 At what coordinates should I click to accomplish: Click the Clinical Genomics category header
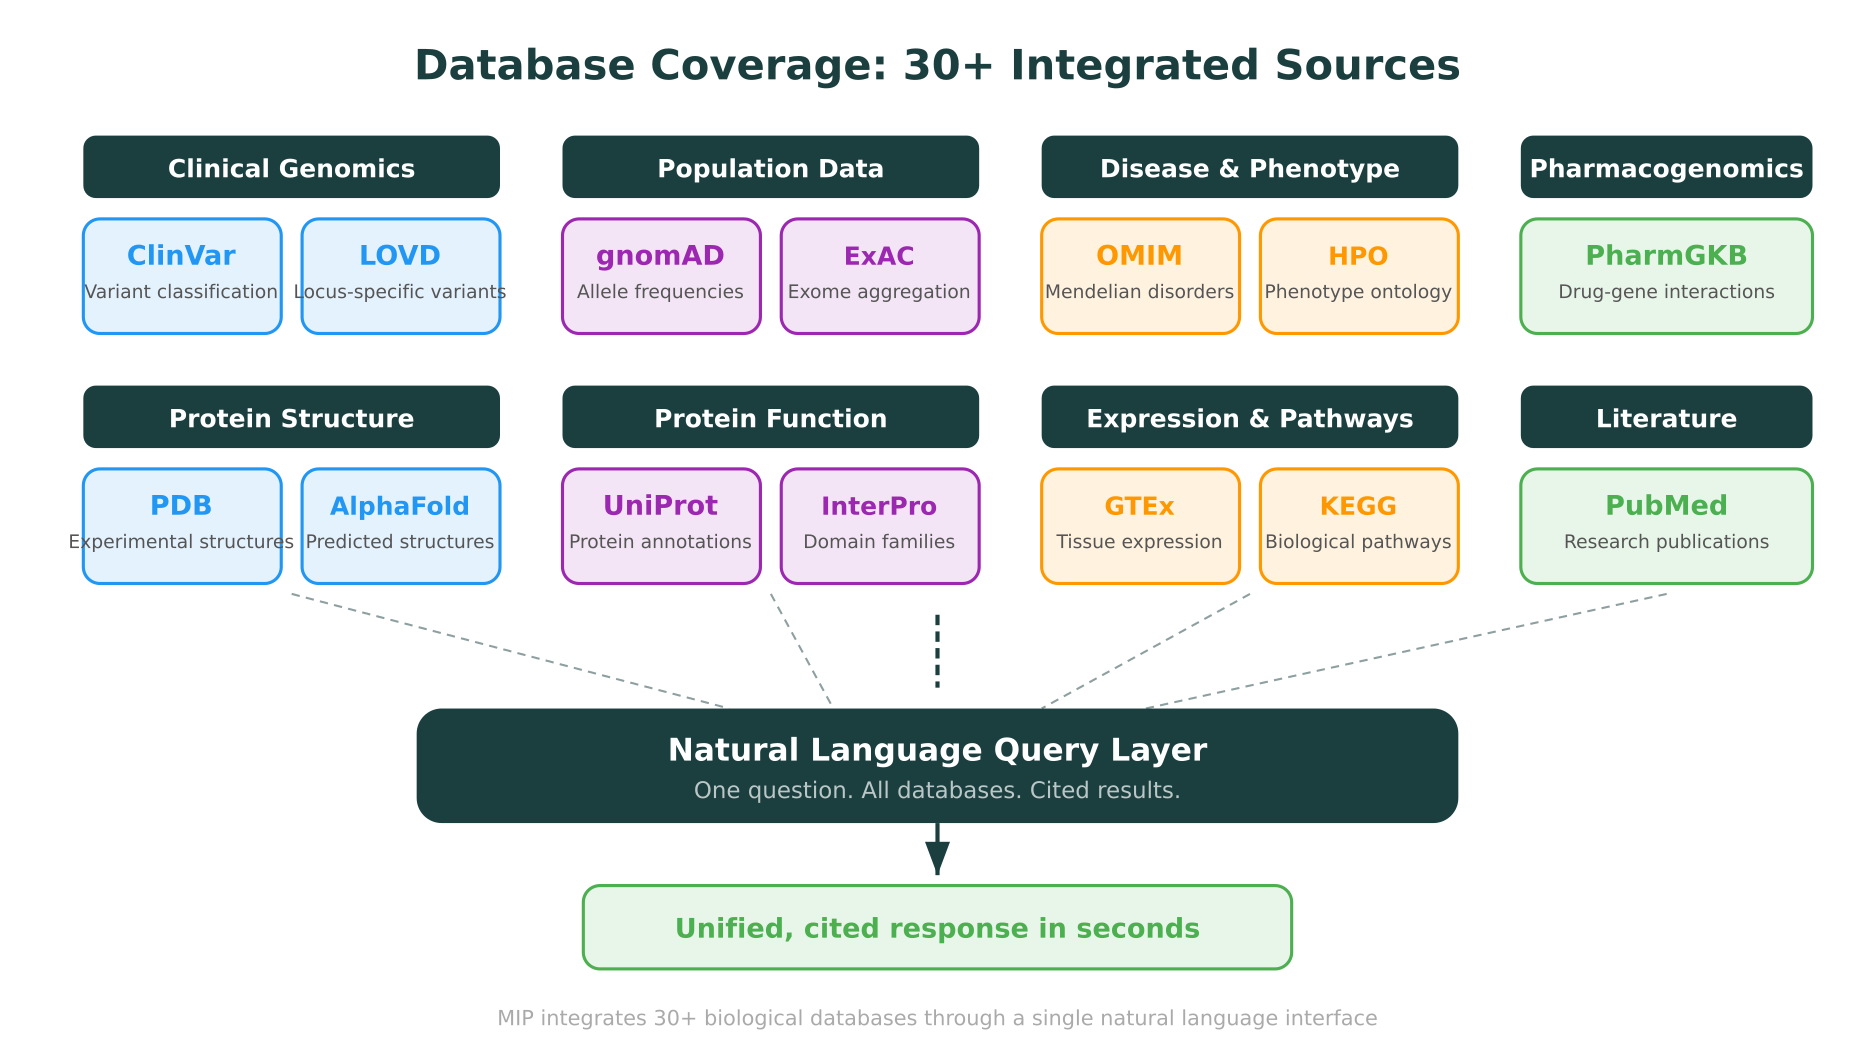pos(291,167)
